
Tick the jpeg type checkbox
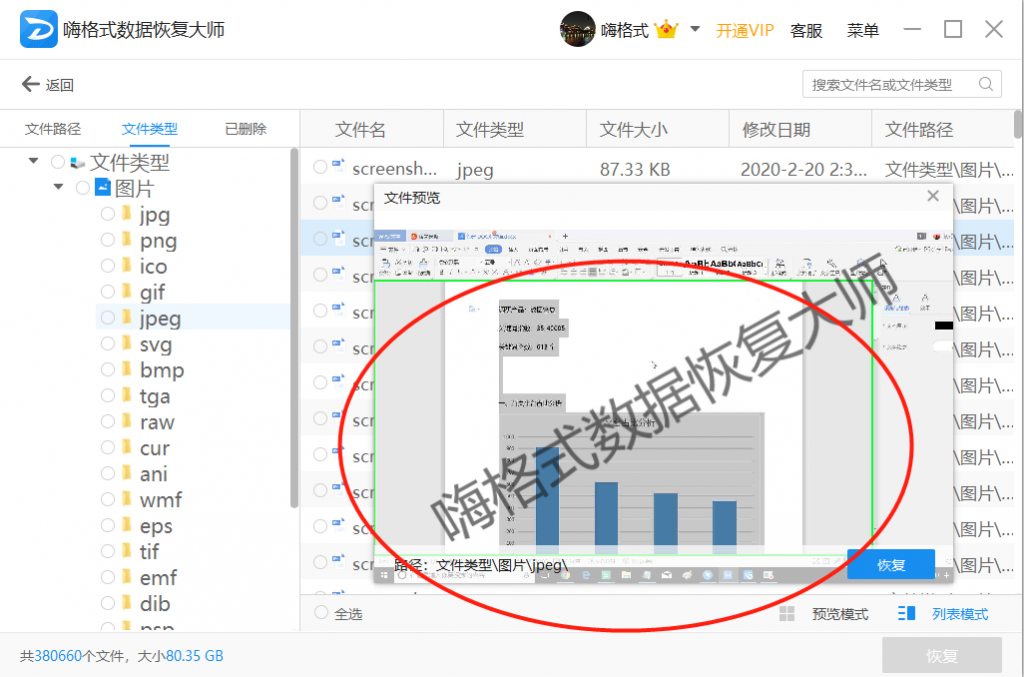[x=108, y=317]
